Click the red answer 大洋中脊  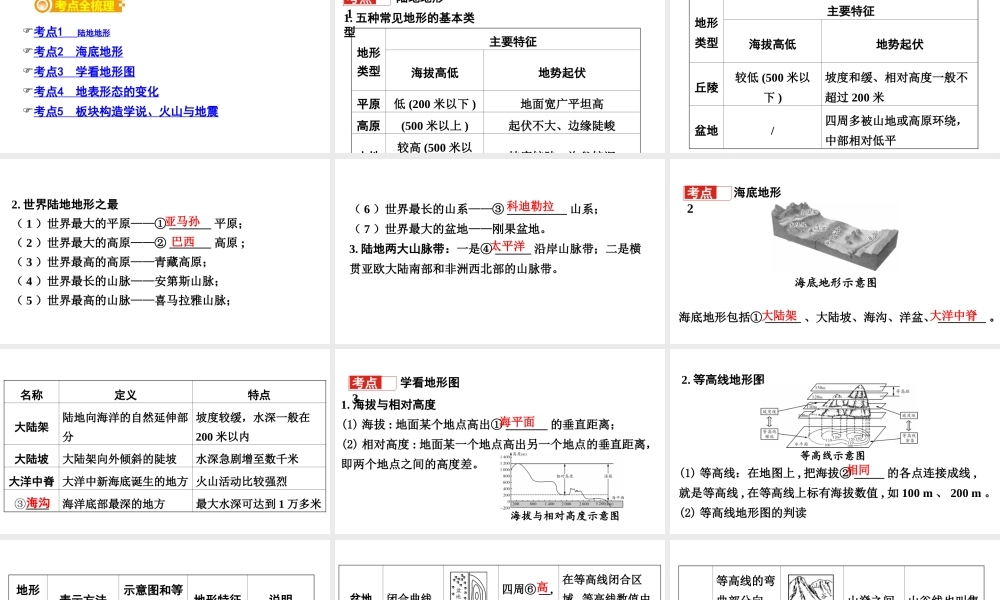(x=953, y=315)
